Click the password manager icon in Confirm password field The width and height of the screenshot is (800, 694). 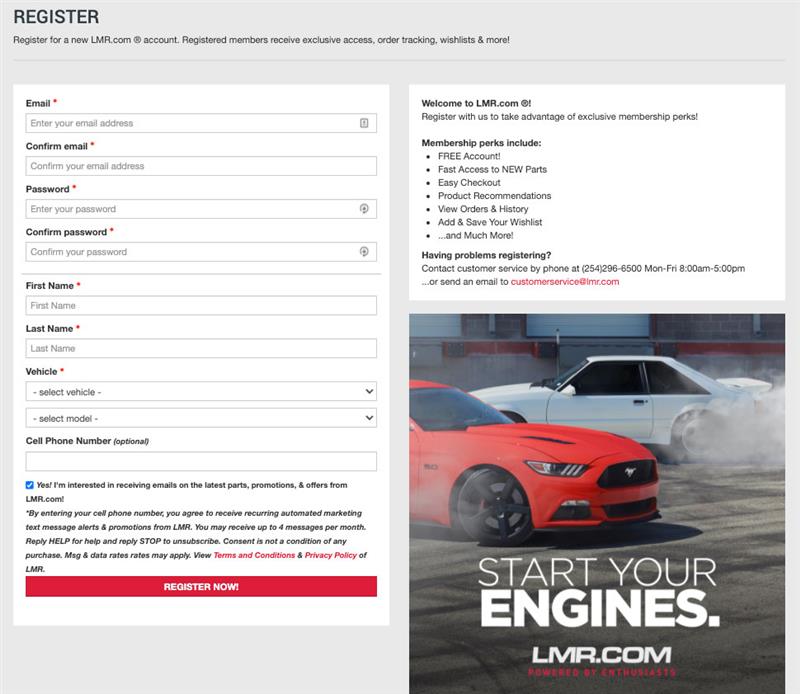(x=364, y=252)
